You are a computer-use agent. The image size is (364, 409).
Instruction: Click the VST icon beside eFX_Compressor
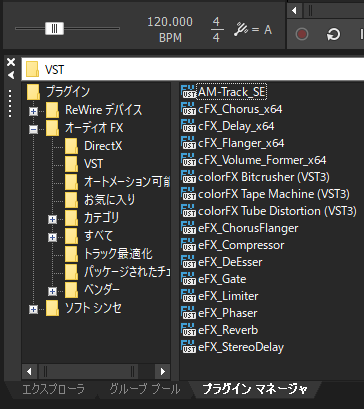pos(188,245)
